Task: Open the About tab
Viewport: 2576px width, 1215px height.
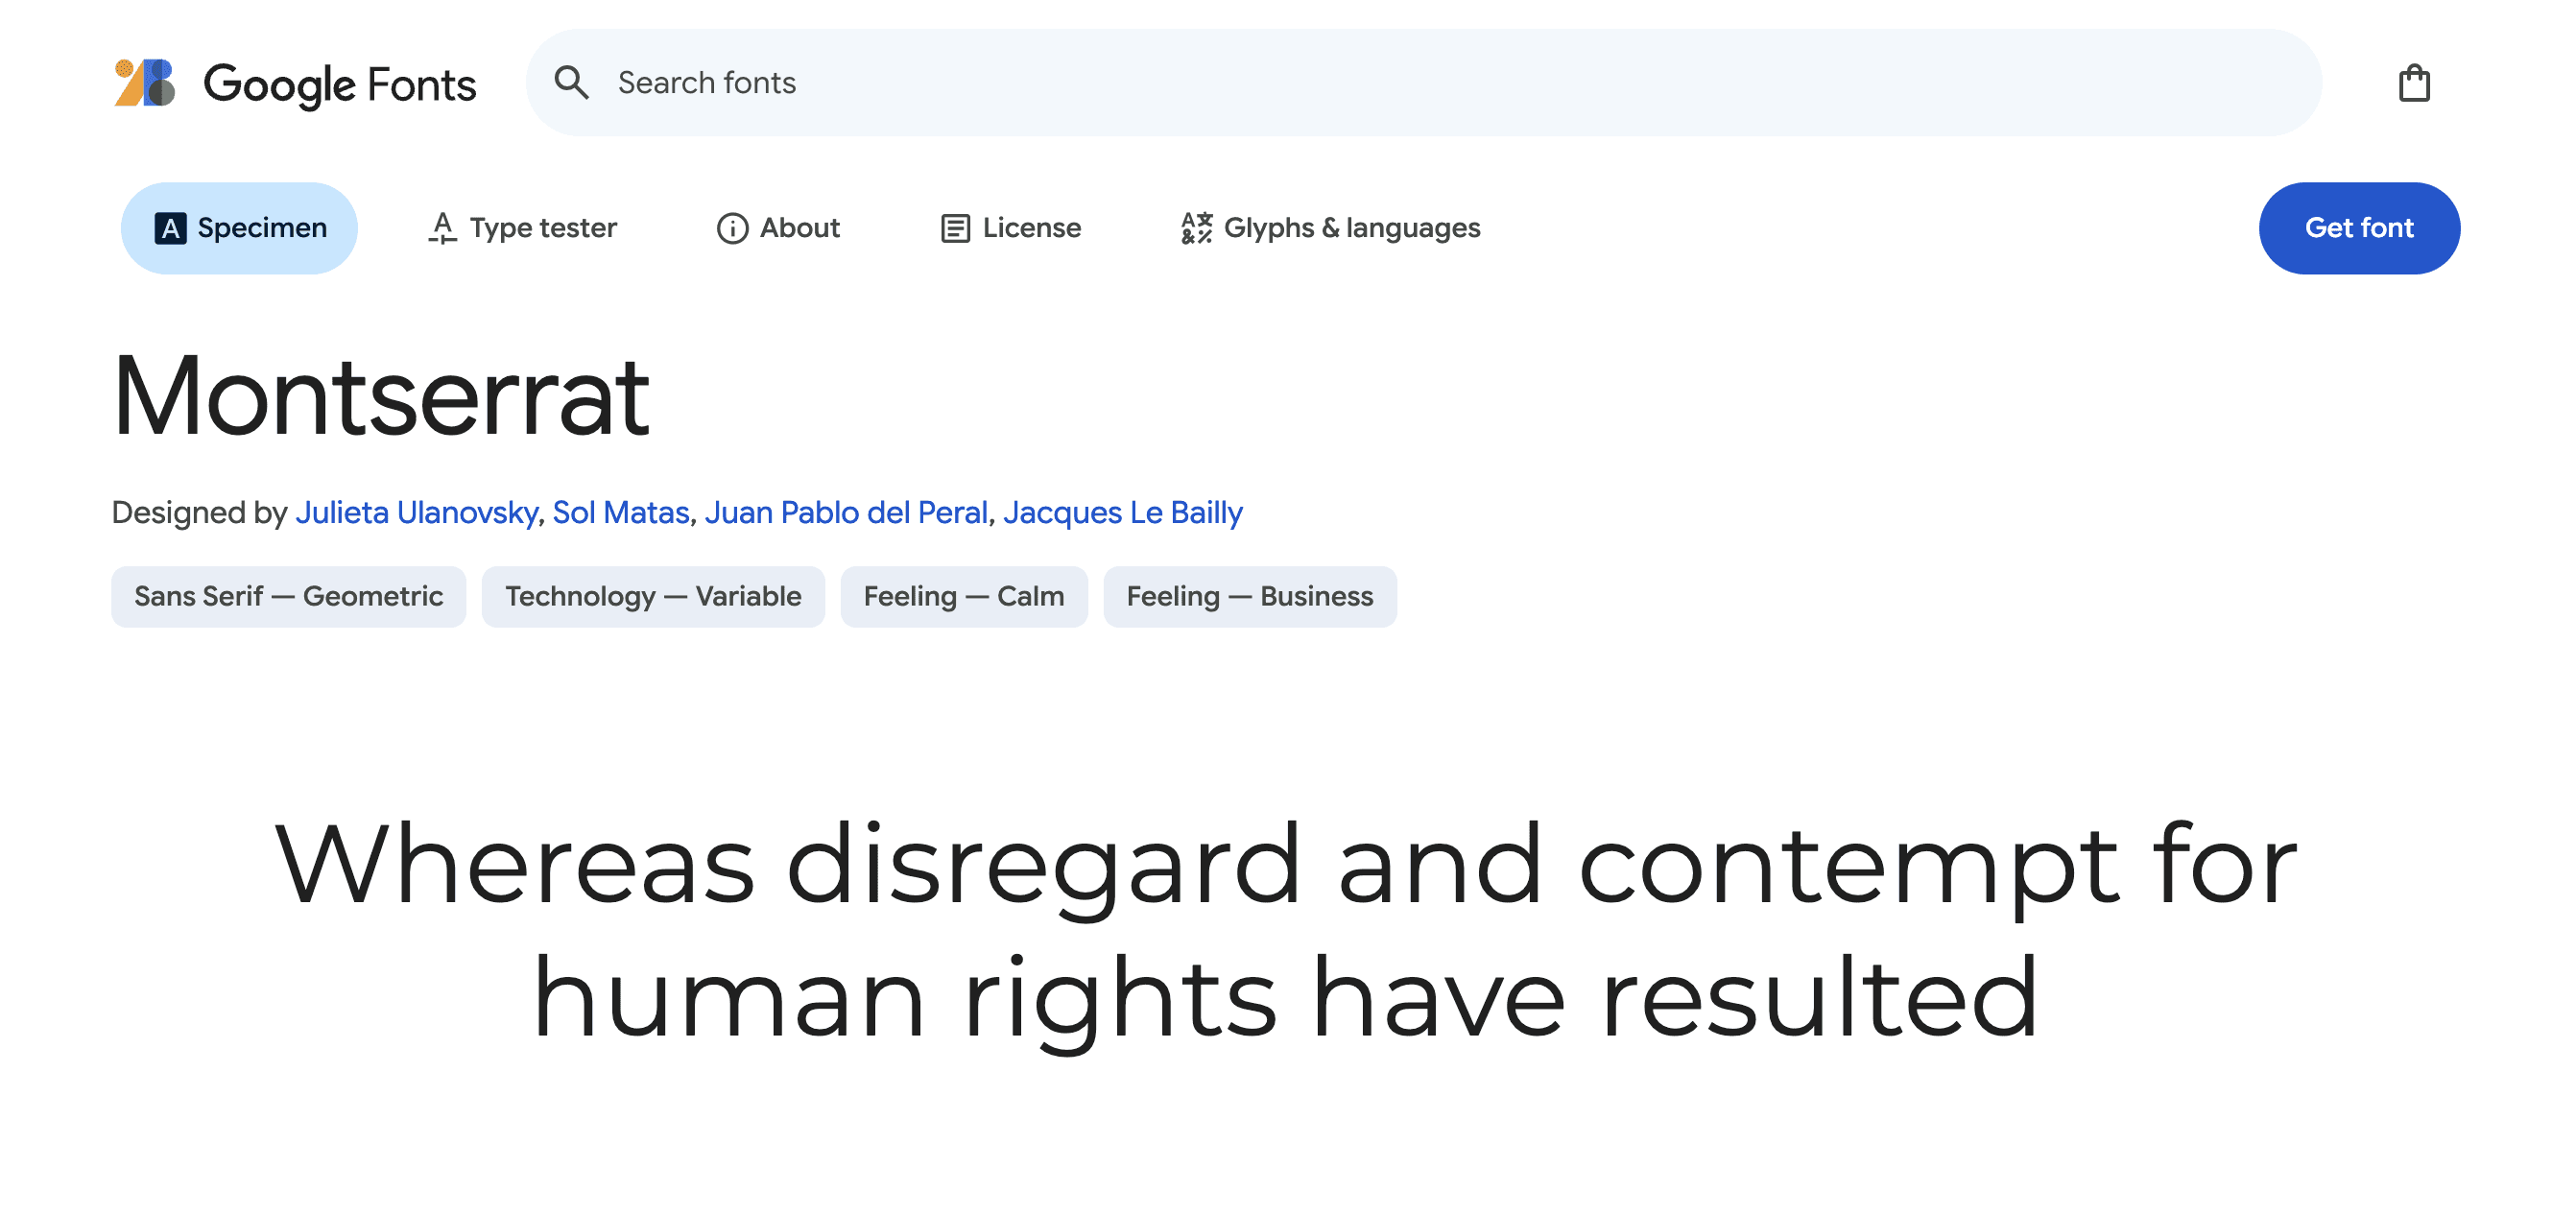Action: coord(799,228)
